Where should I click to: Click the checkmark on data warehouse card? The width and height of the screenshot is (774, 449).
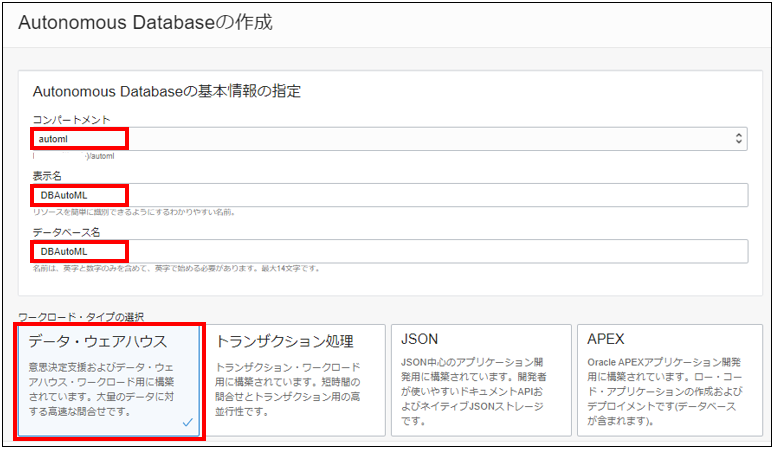[x=188, y=422]
